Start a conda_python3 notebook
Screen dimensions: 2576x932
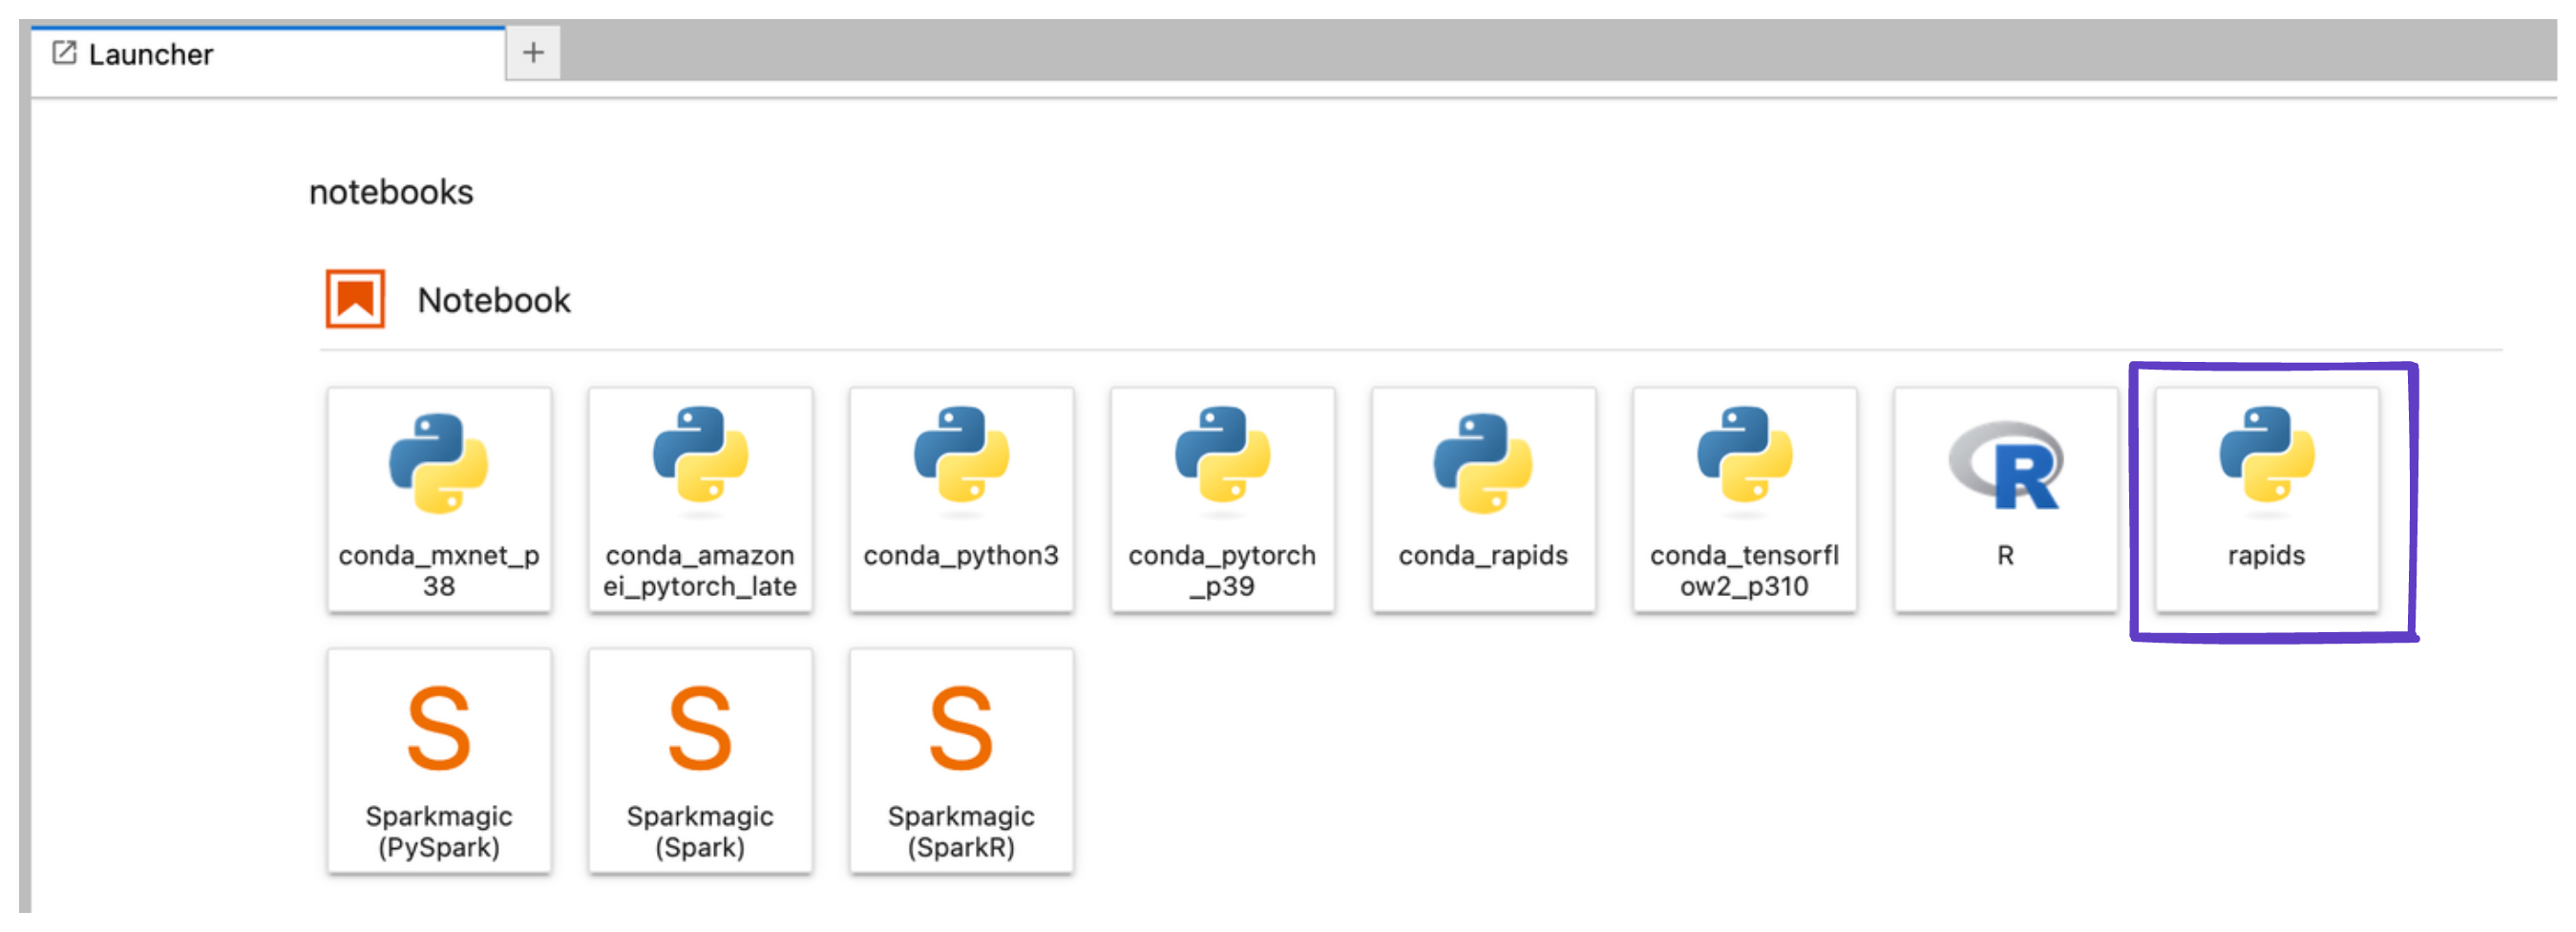tap(961, 500)
